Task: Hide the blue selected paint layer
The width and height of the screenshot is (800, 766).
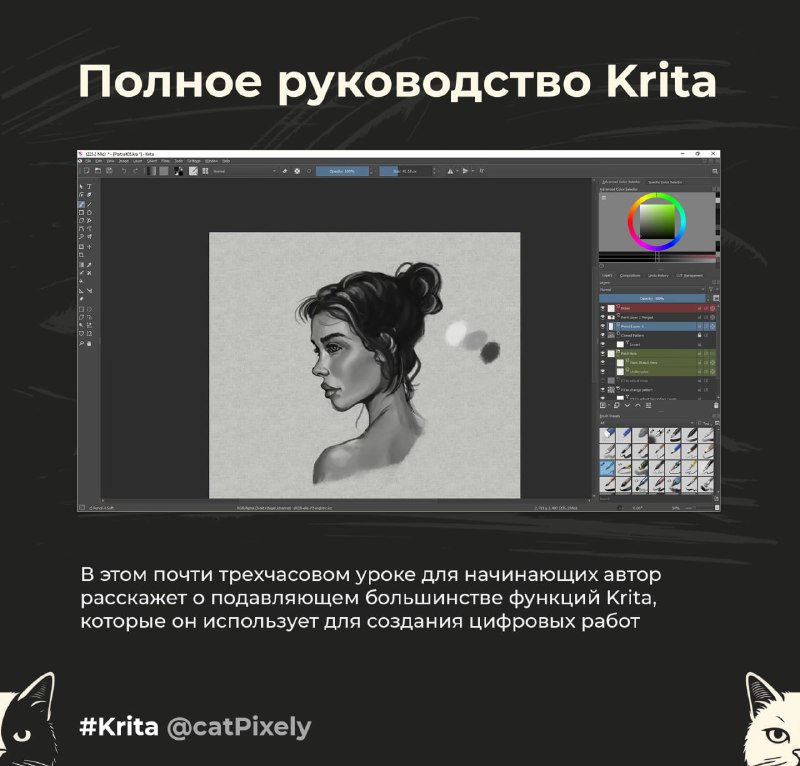Action: 603,326
